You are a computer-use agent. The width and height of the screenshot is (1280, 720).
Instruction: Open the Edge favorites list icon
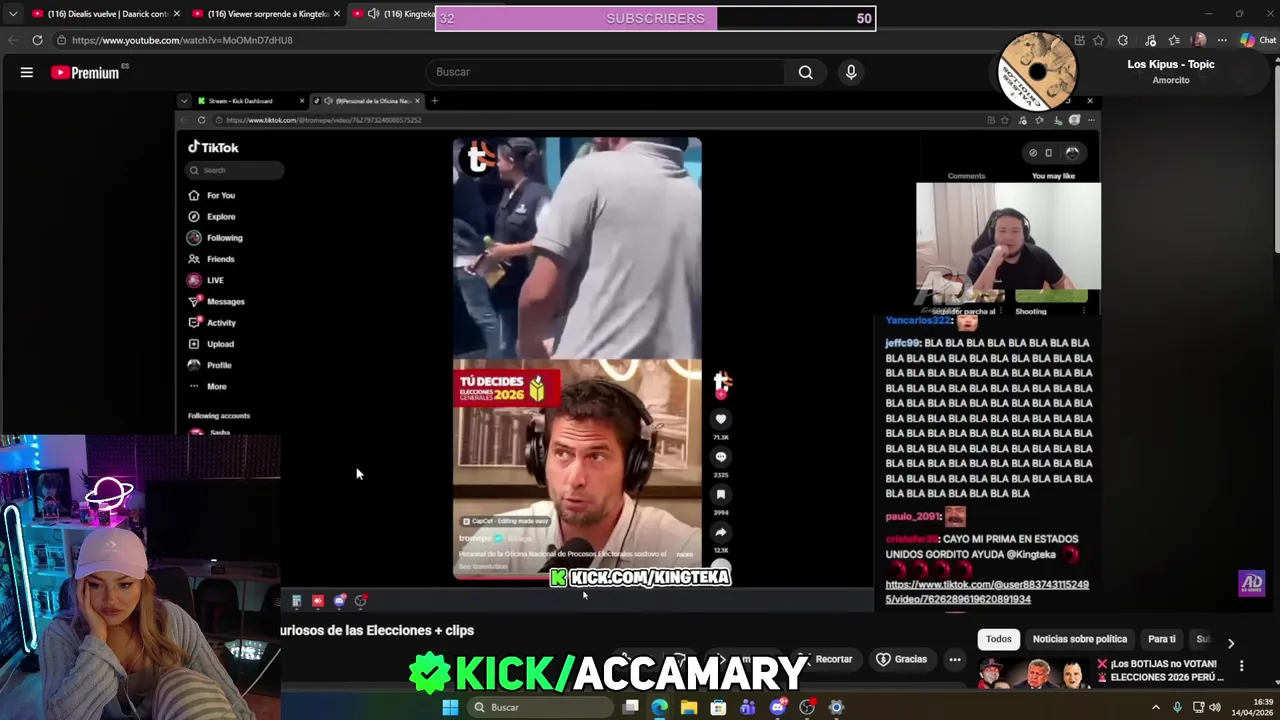coord(1174,40)
